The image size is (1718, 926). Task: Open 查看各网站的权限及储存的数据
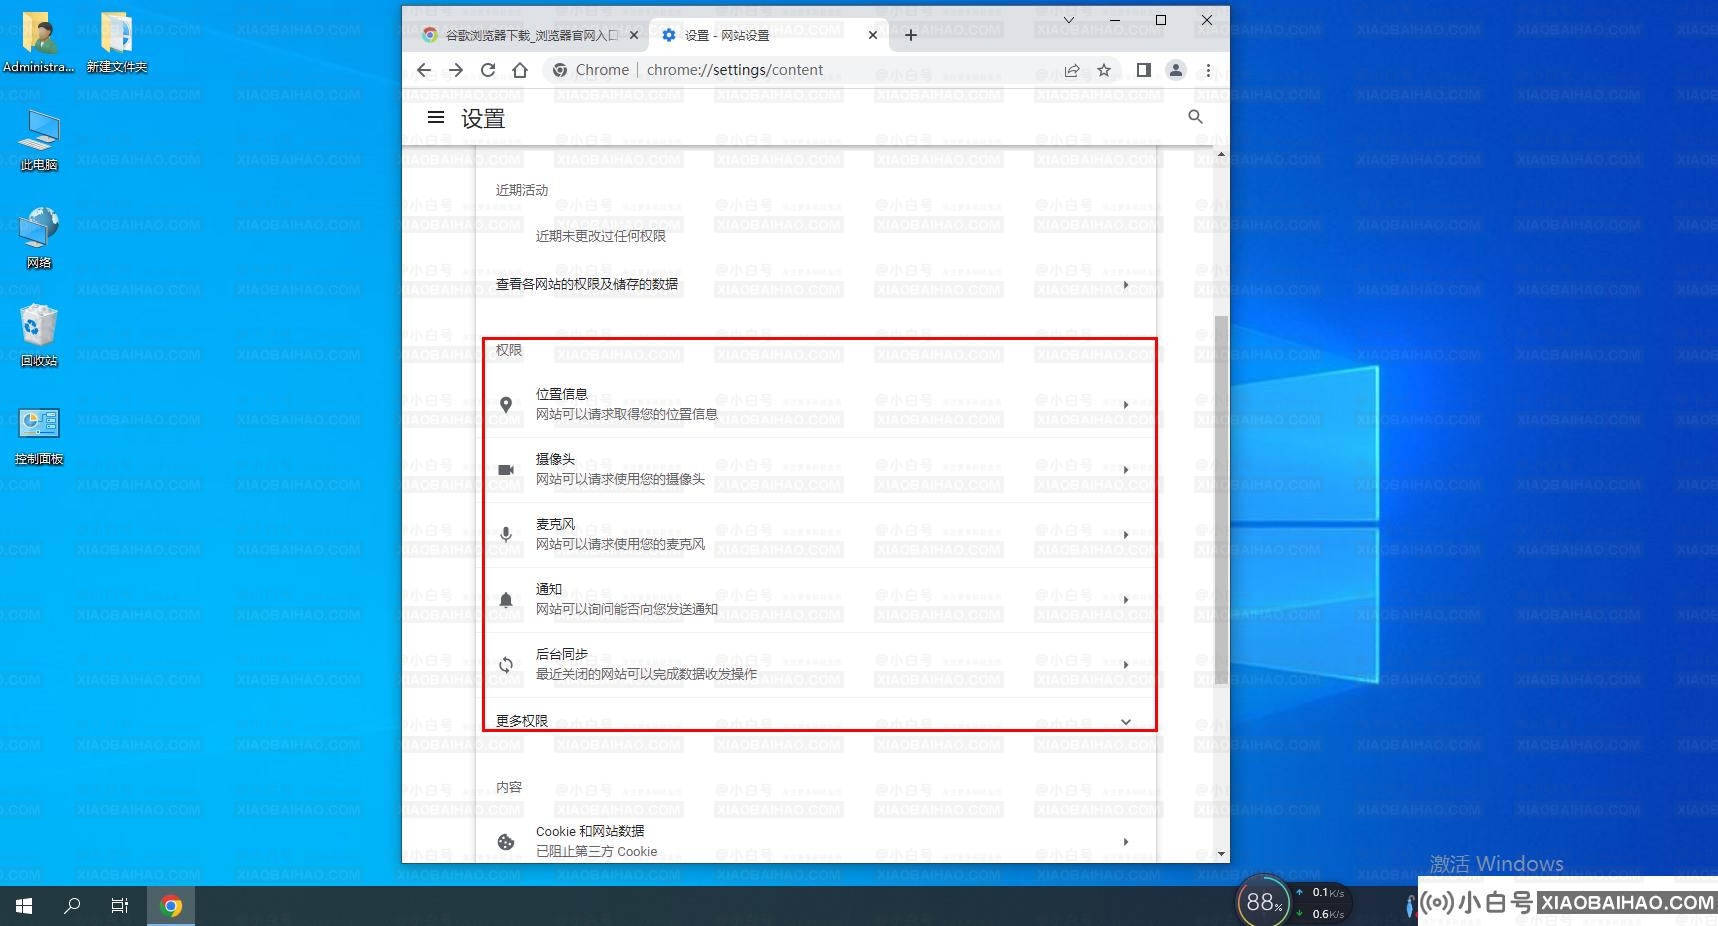[x=816, y=284]
